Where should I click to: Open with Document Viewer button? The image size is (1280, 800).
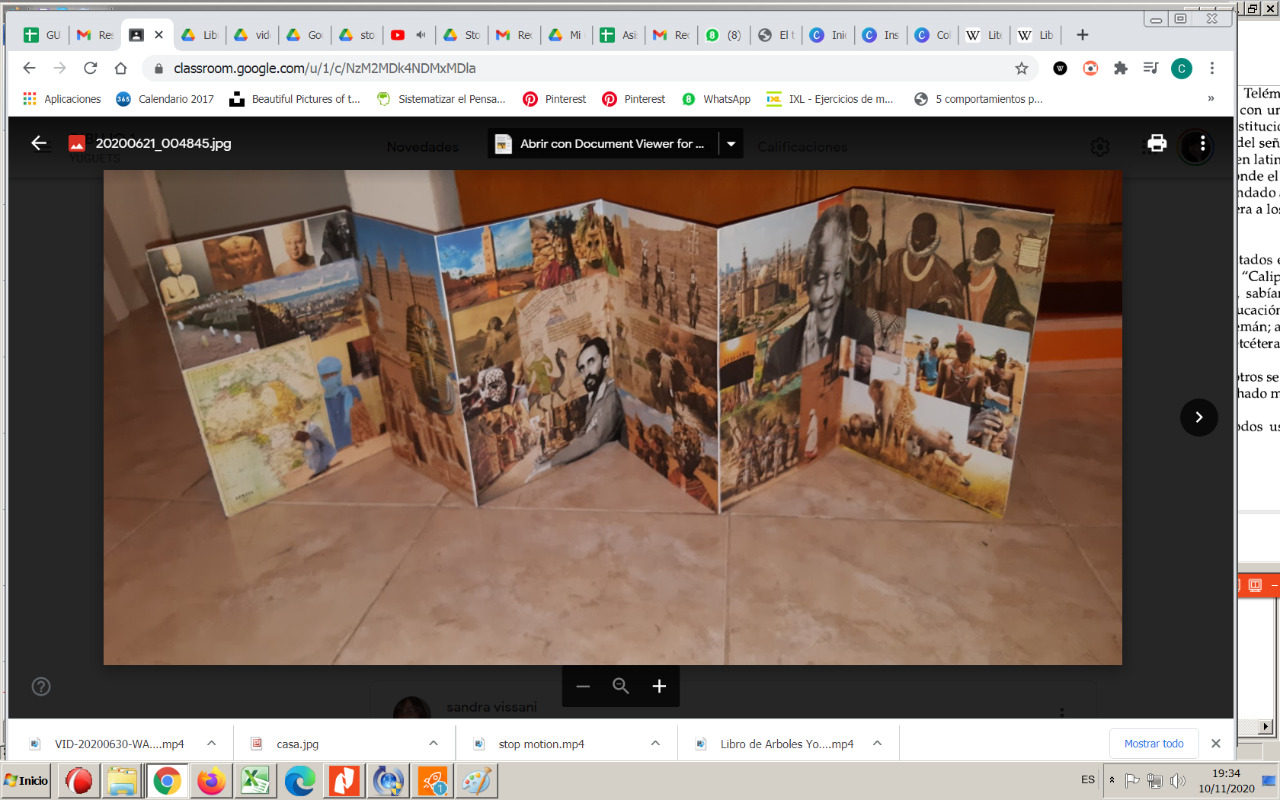click(x=602, y=144)
